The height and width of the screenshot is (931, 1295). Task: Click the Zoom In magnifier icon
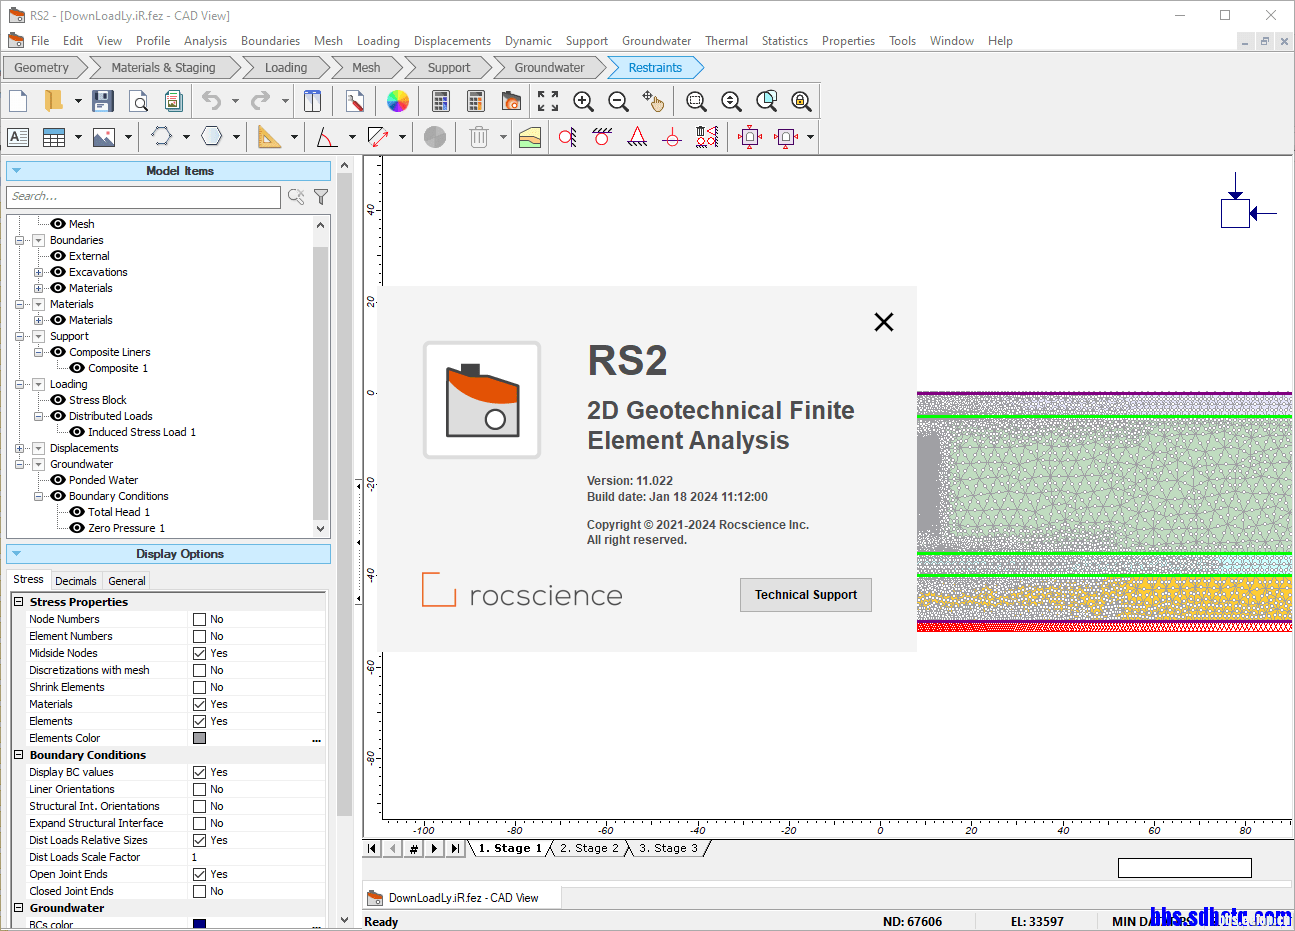point(583,101)
